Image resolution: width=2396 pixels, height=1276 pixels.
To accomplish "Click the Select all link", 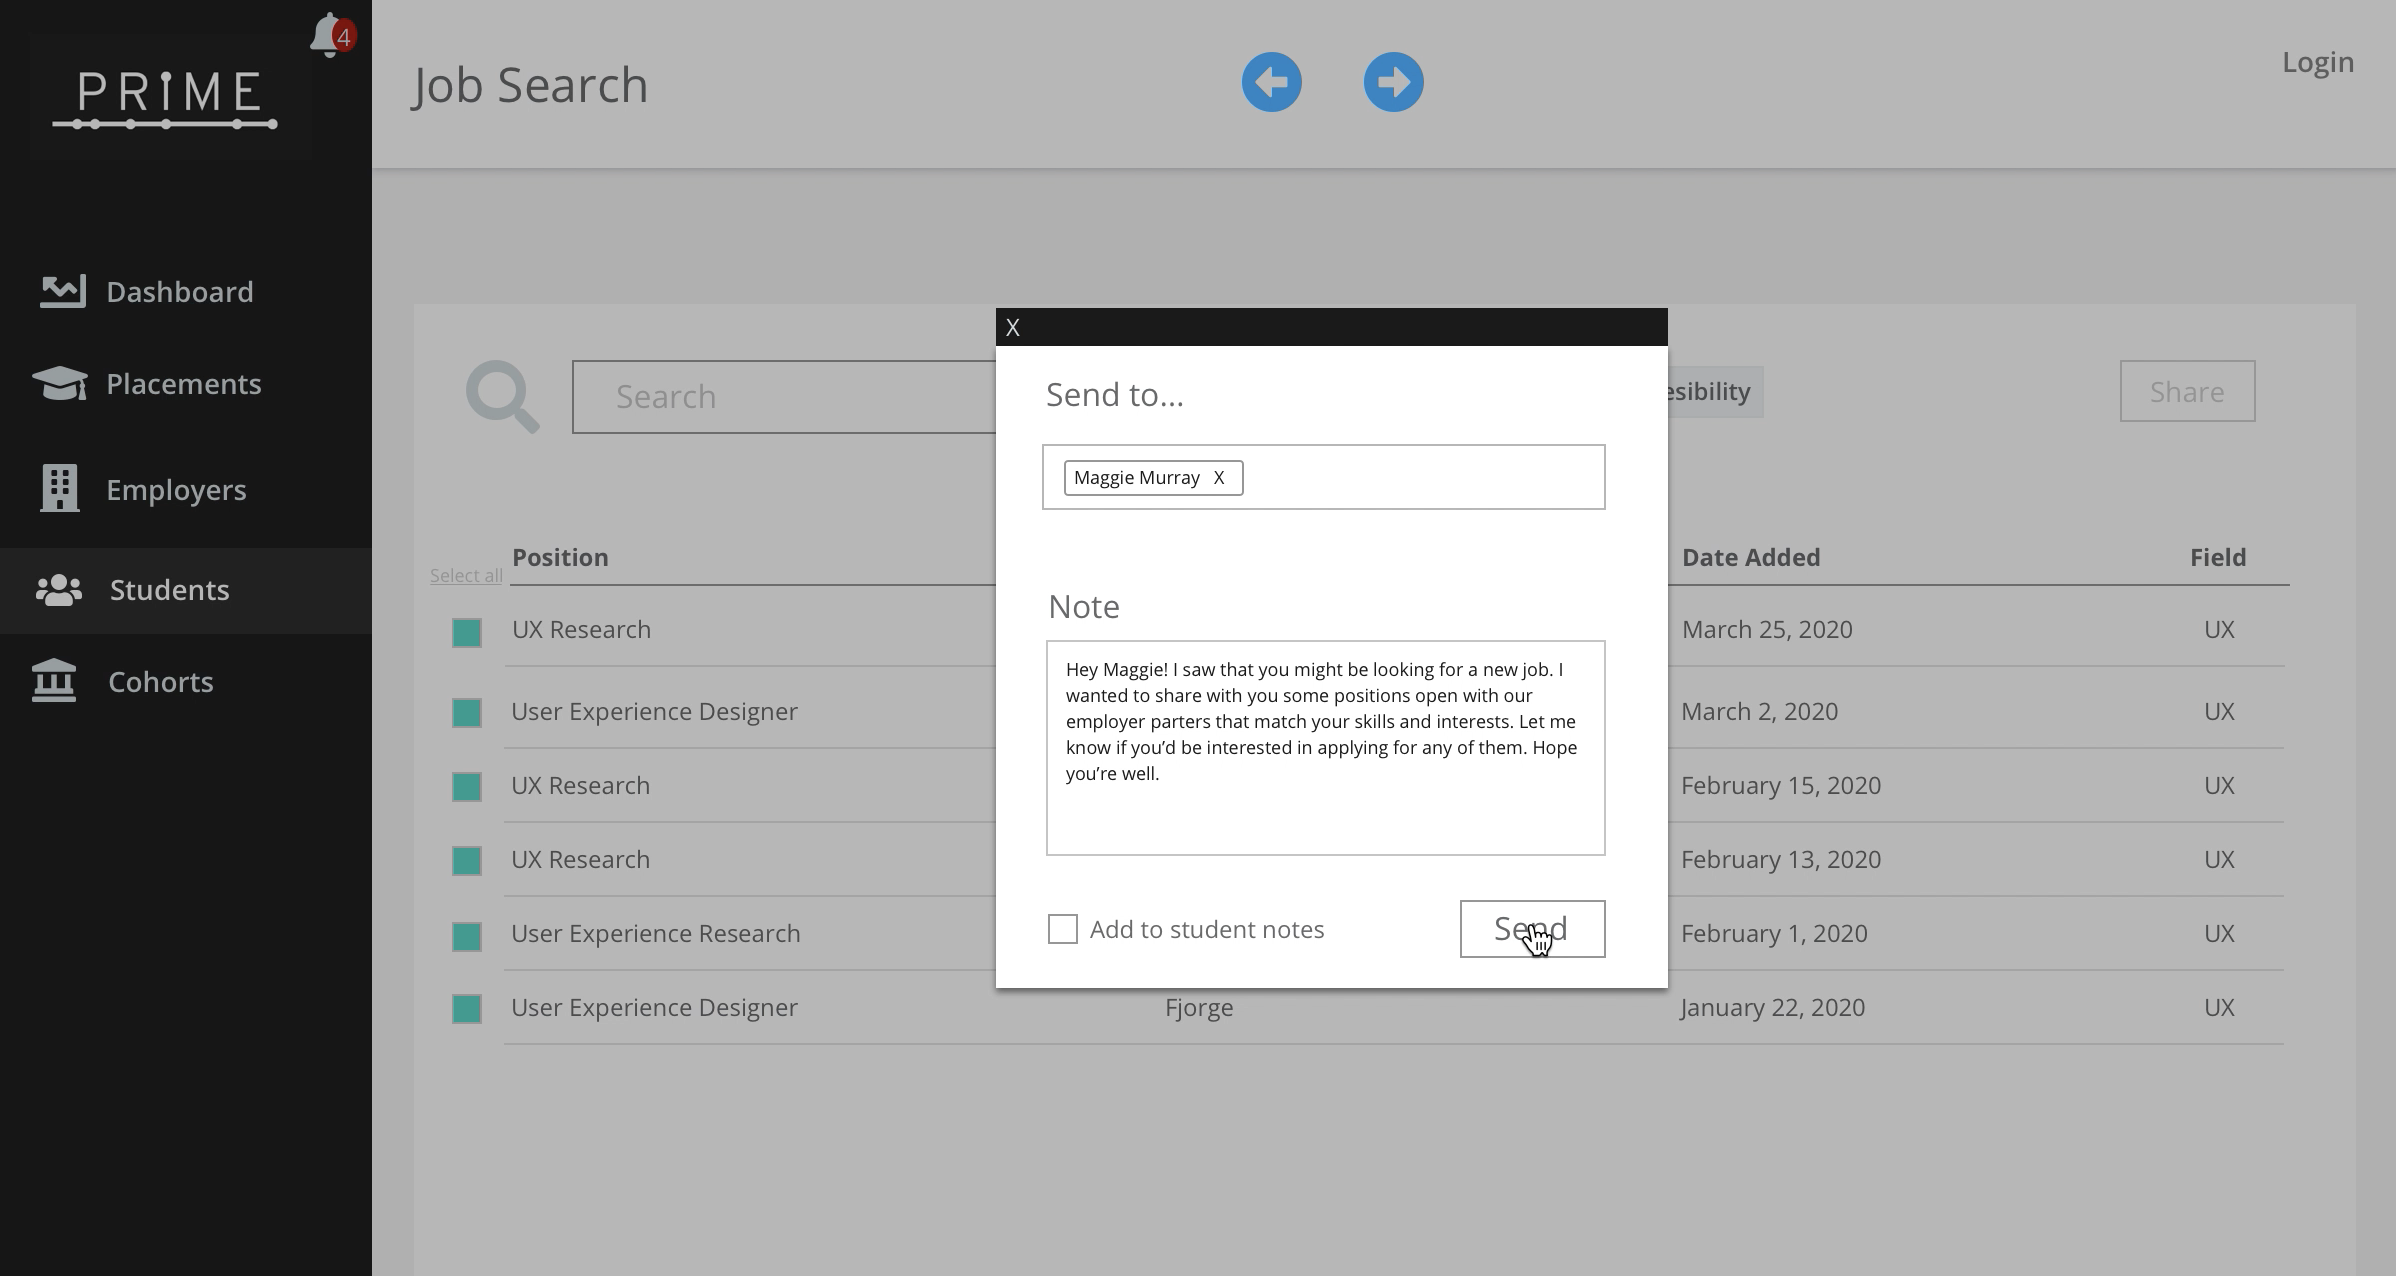I will click(x=465, y=576).
